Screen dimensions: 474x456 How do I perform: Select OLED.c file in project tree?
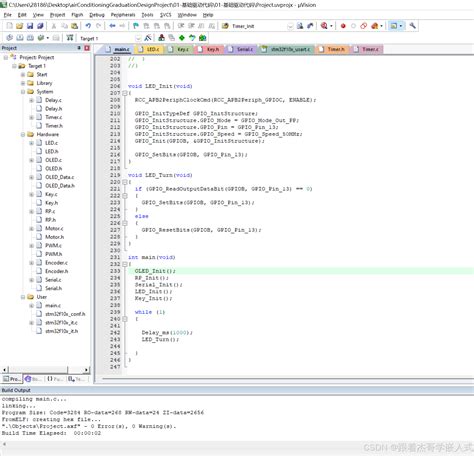[x=53, y=160]
